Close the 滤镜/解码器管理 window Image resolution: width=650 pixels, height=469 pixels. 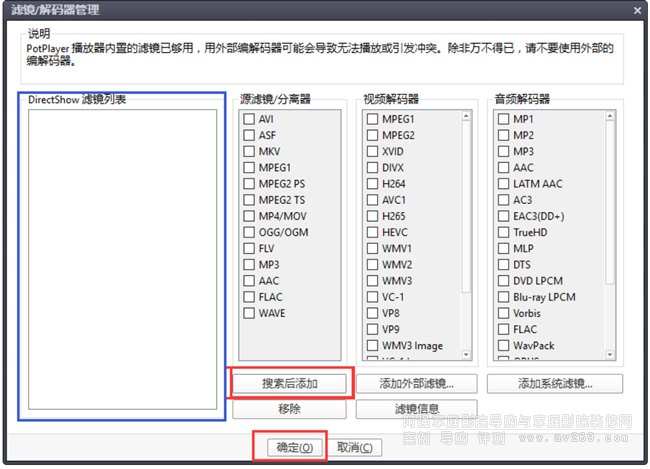637,10
